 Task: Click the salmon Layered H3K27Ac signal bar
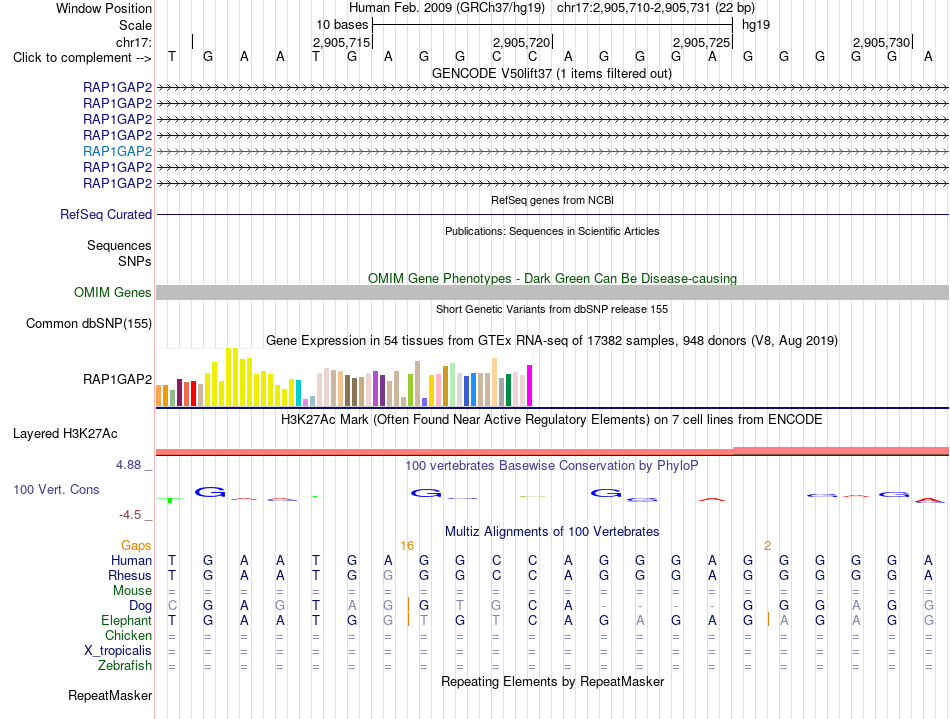[x=552, y=451]
